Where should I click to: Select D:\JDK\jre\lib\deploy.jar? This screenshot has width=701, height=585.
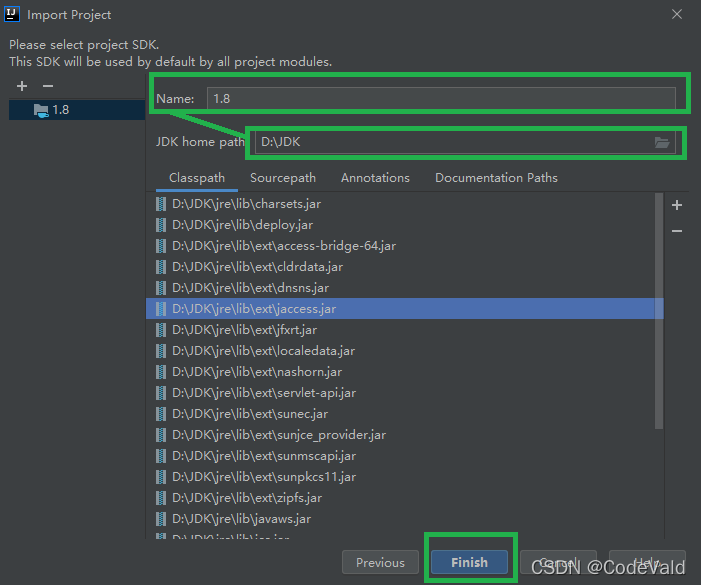404,225
